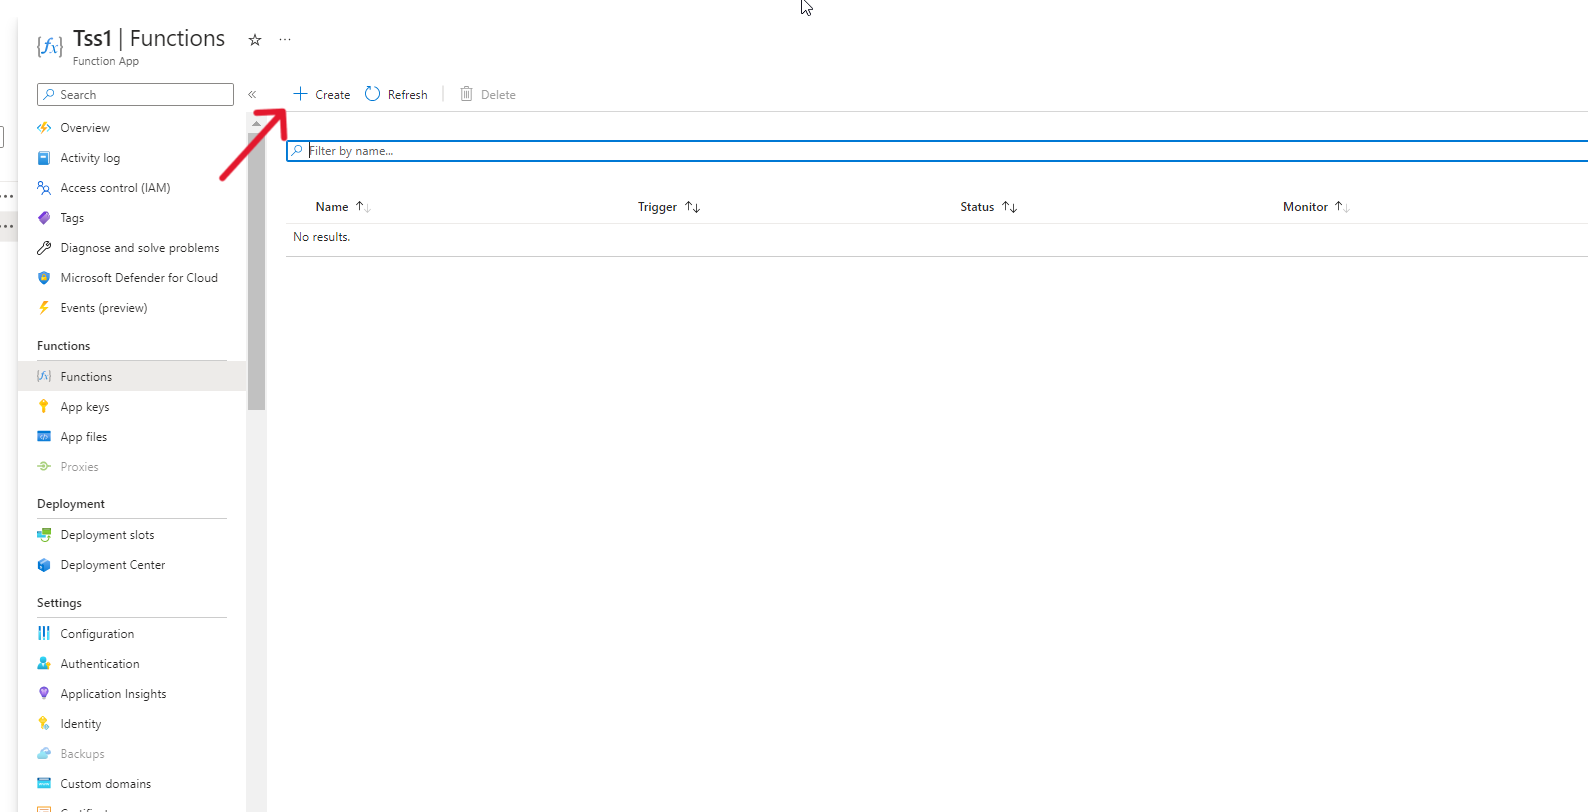The width and height of the screenshot is (1588, 812).
Task: Click the Tags icon in sidebar
Action: 44,218
